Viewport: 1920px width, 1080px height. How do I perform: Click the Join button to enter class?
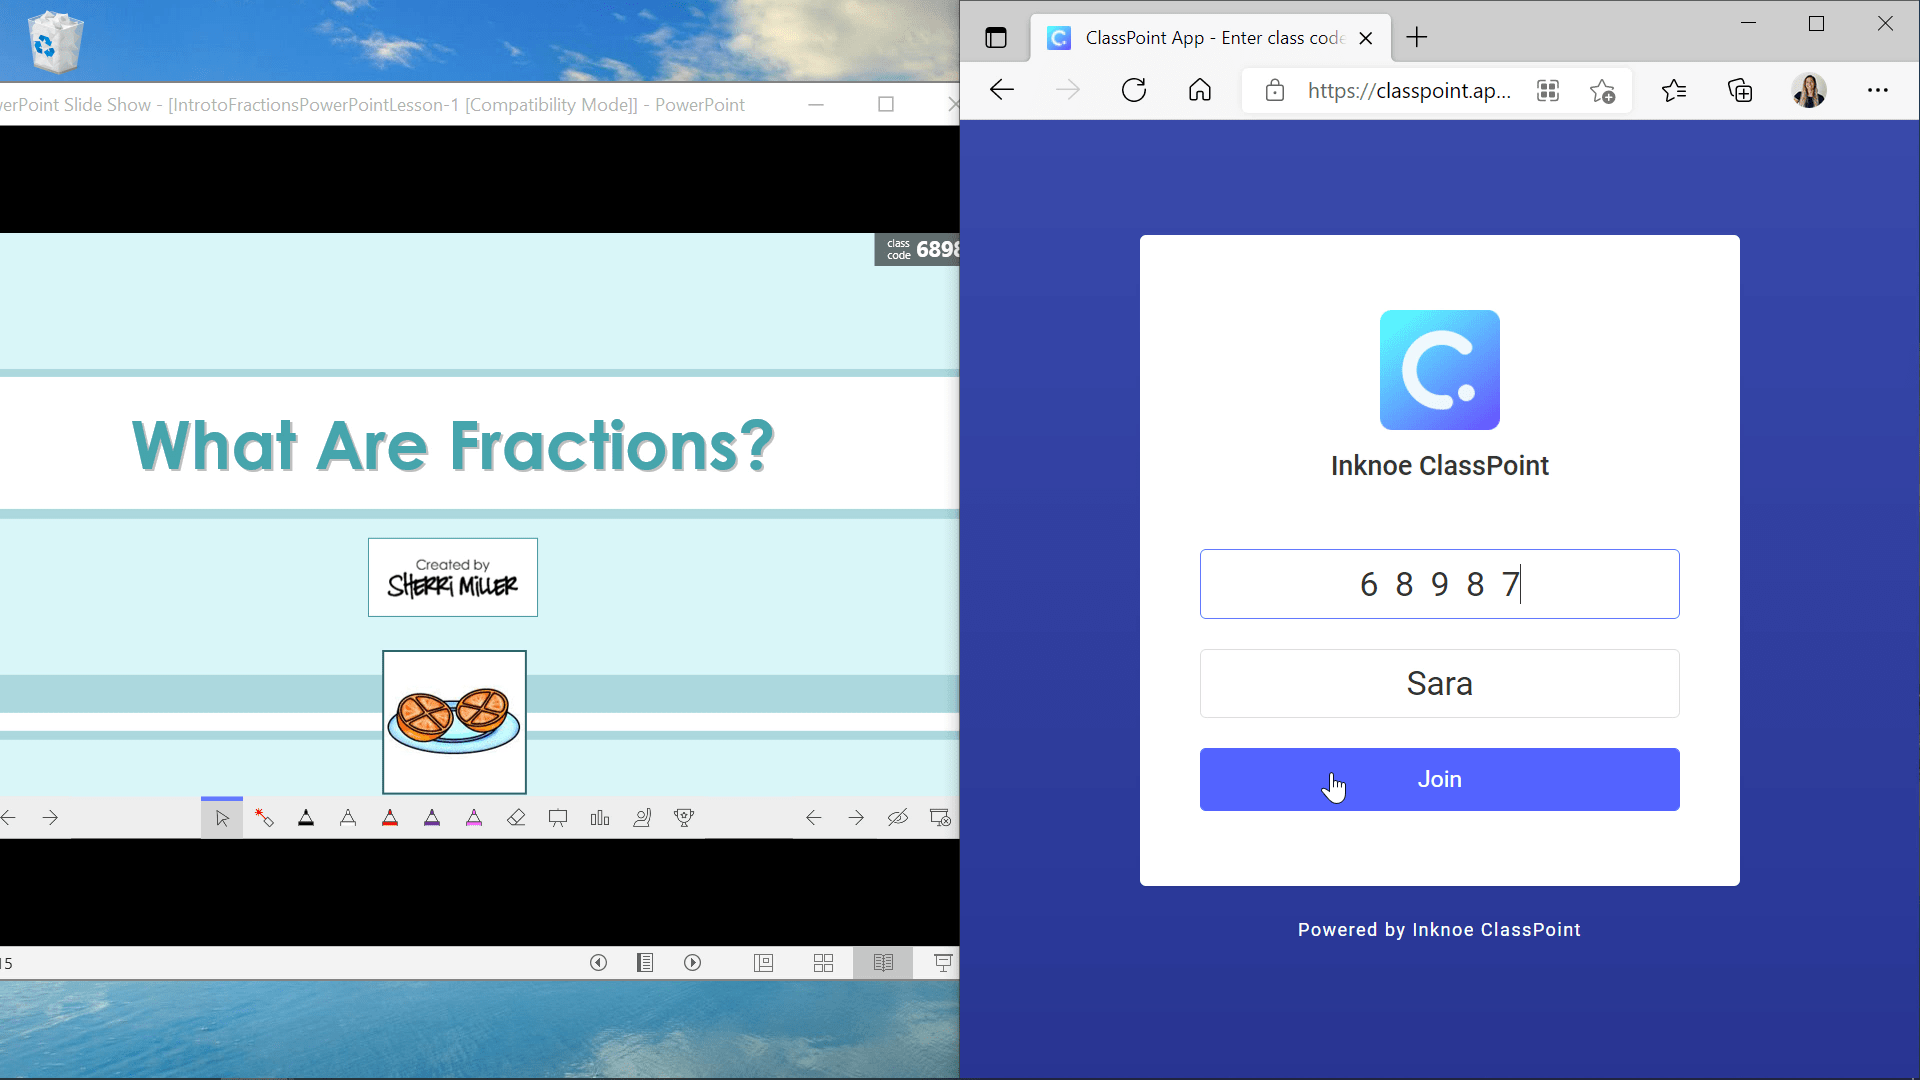(x=1440, y=779)
